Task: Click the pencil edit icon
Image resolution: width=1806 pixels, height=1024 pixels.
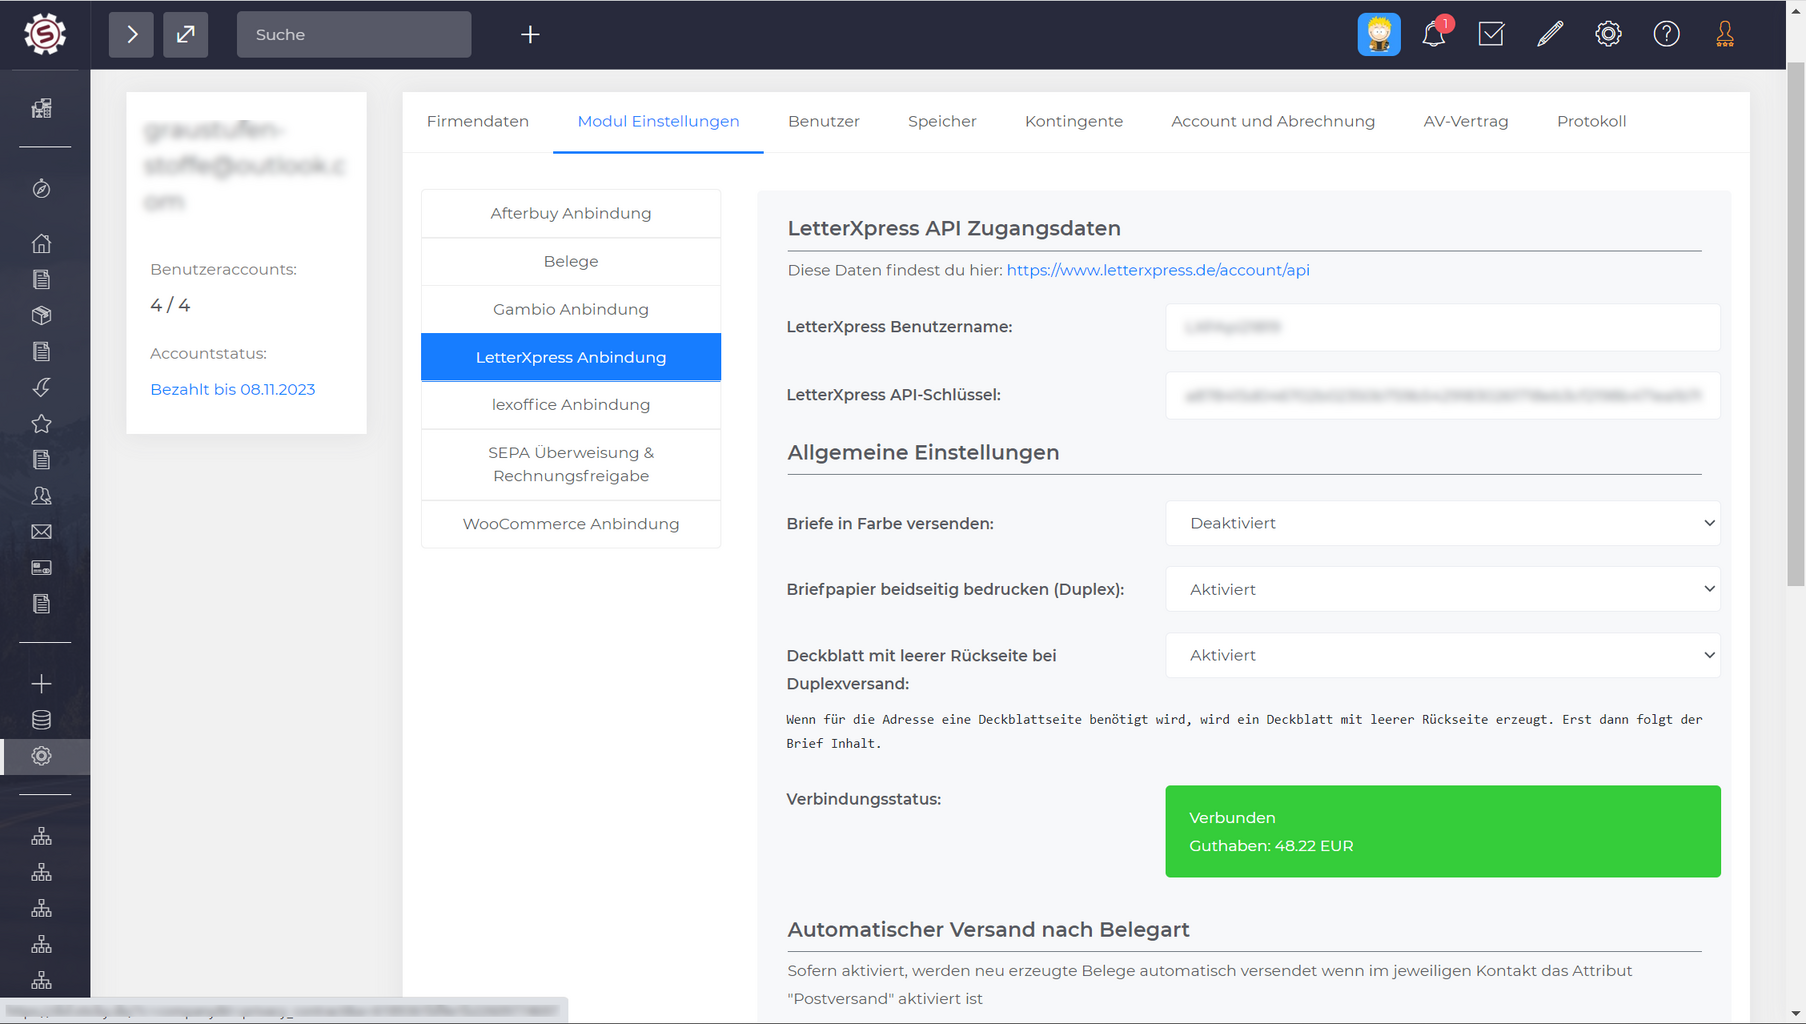Action: coord(1549,35)
